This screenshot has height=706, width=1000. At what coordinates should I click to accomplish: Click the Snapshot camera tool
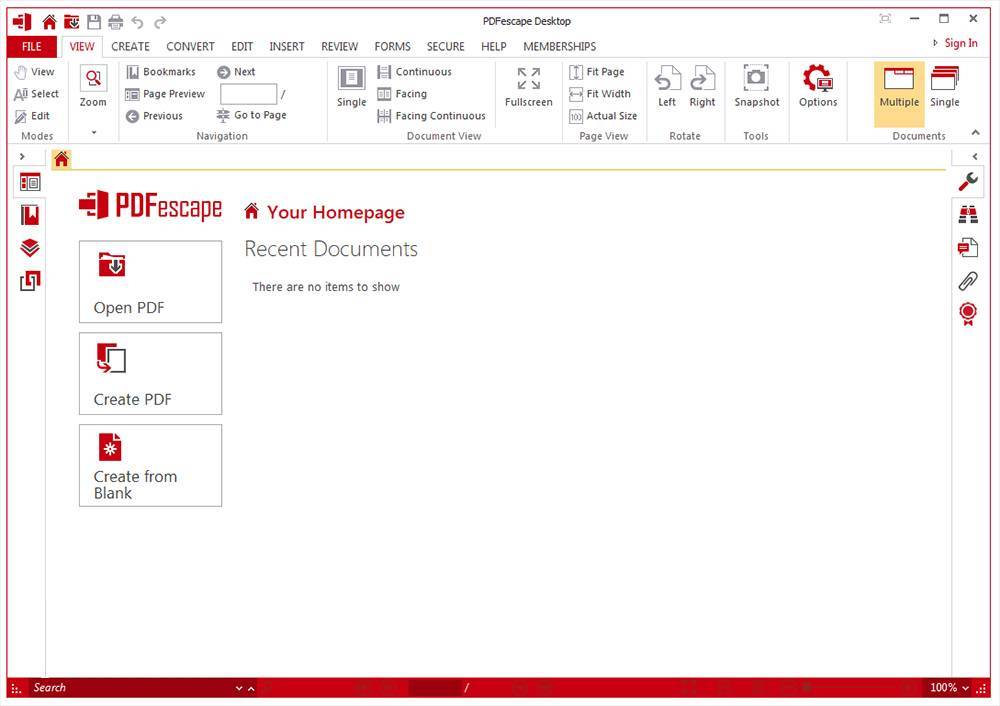pyautogui.click(x=756, y=87)
